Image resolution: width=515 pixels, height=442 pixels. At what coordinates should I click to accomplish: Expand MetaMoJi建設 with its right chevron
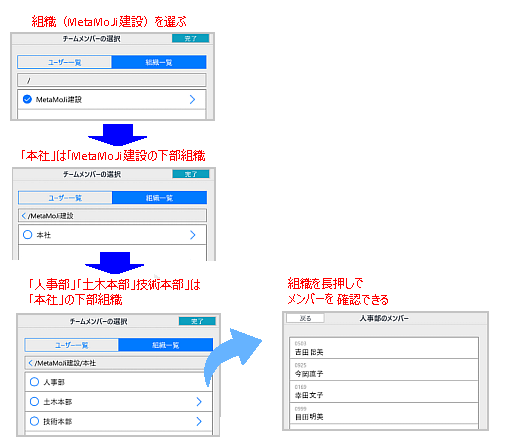tap(192, 99)
